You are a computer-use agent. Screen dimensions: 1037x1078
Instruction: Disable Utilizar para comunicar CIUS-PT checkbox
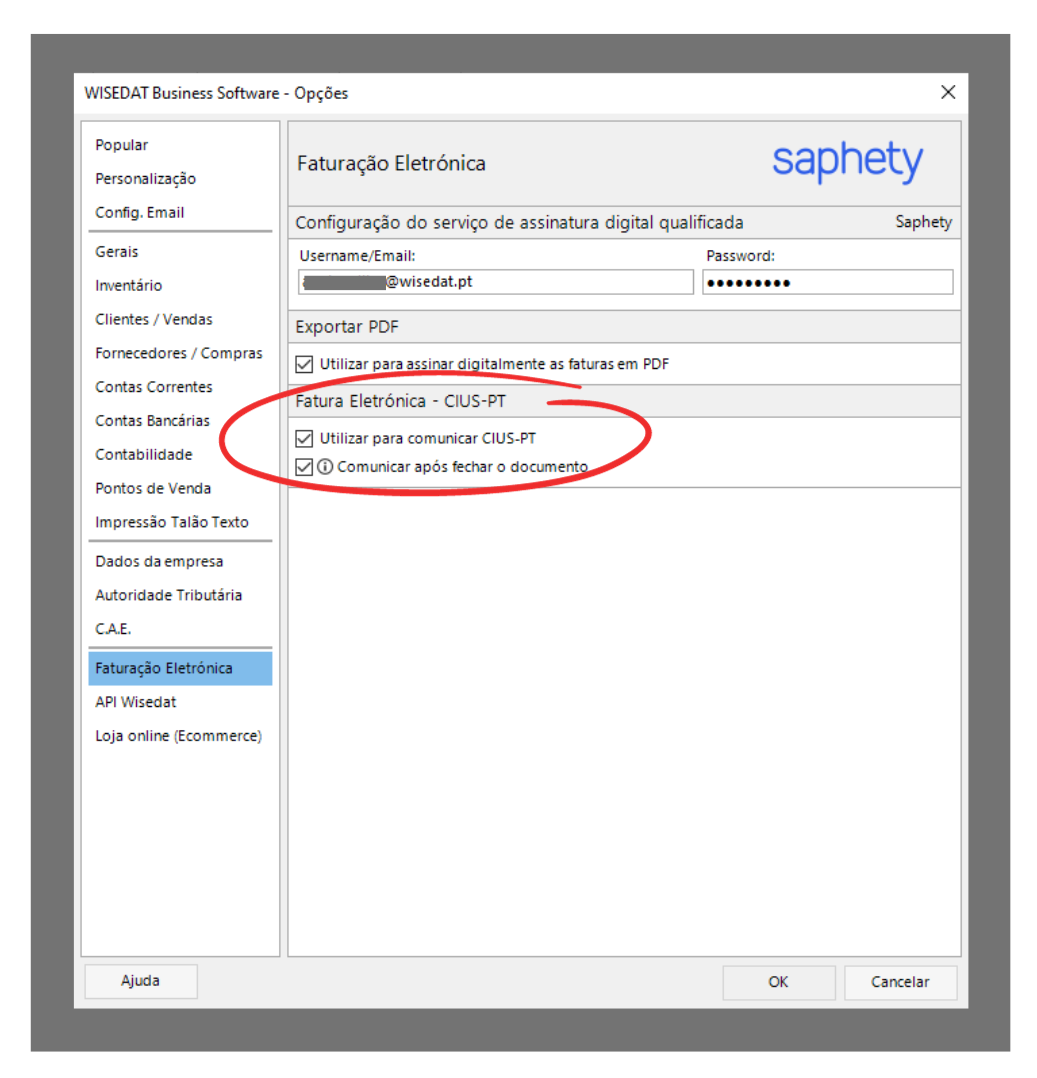pos(305,438)
